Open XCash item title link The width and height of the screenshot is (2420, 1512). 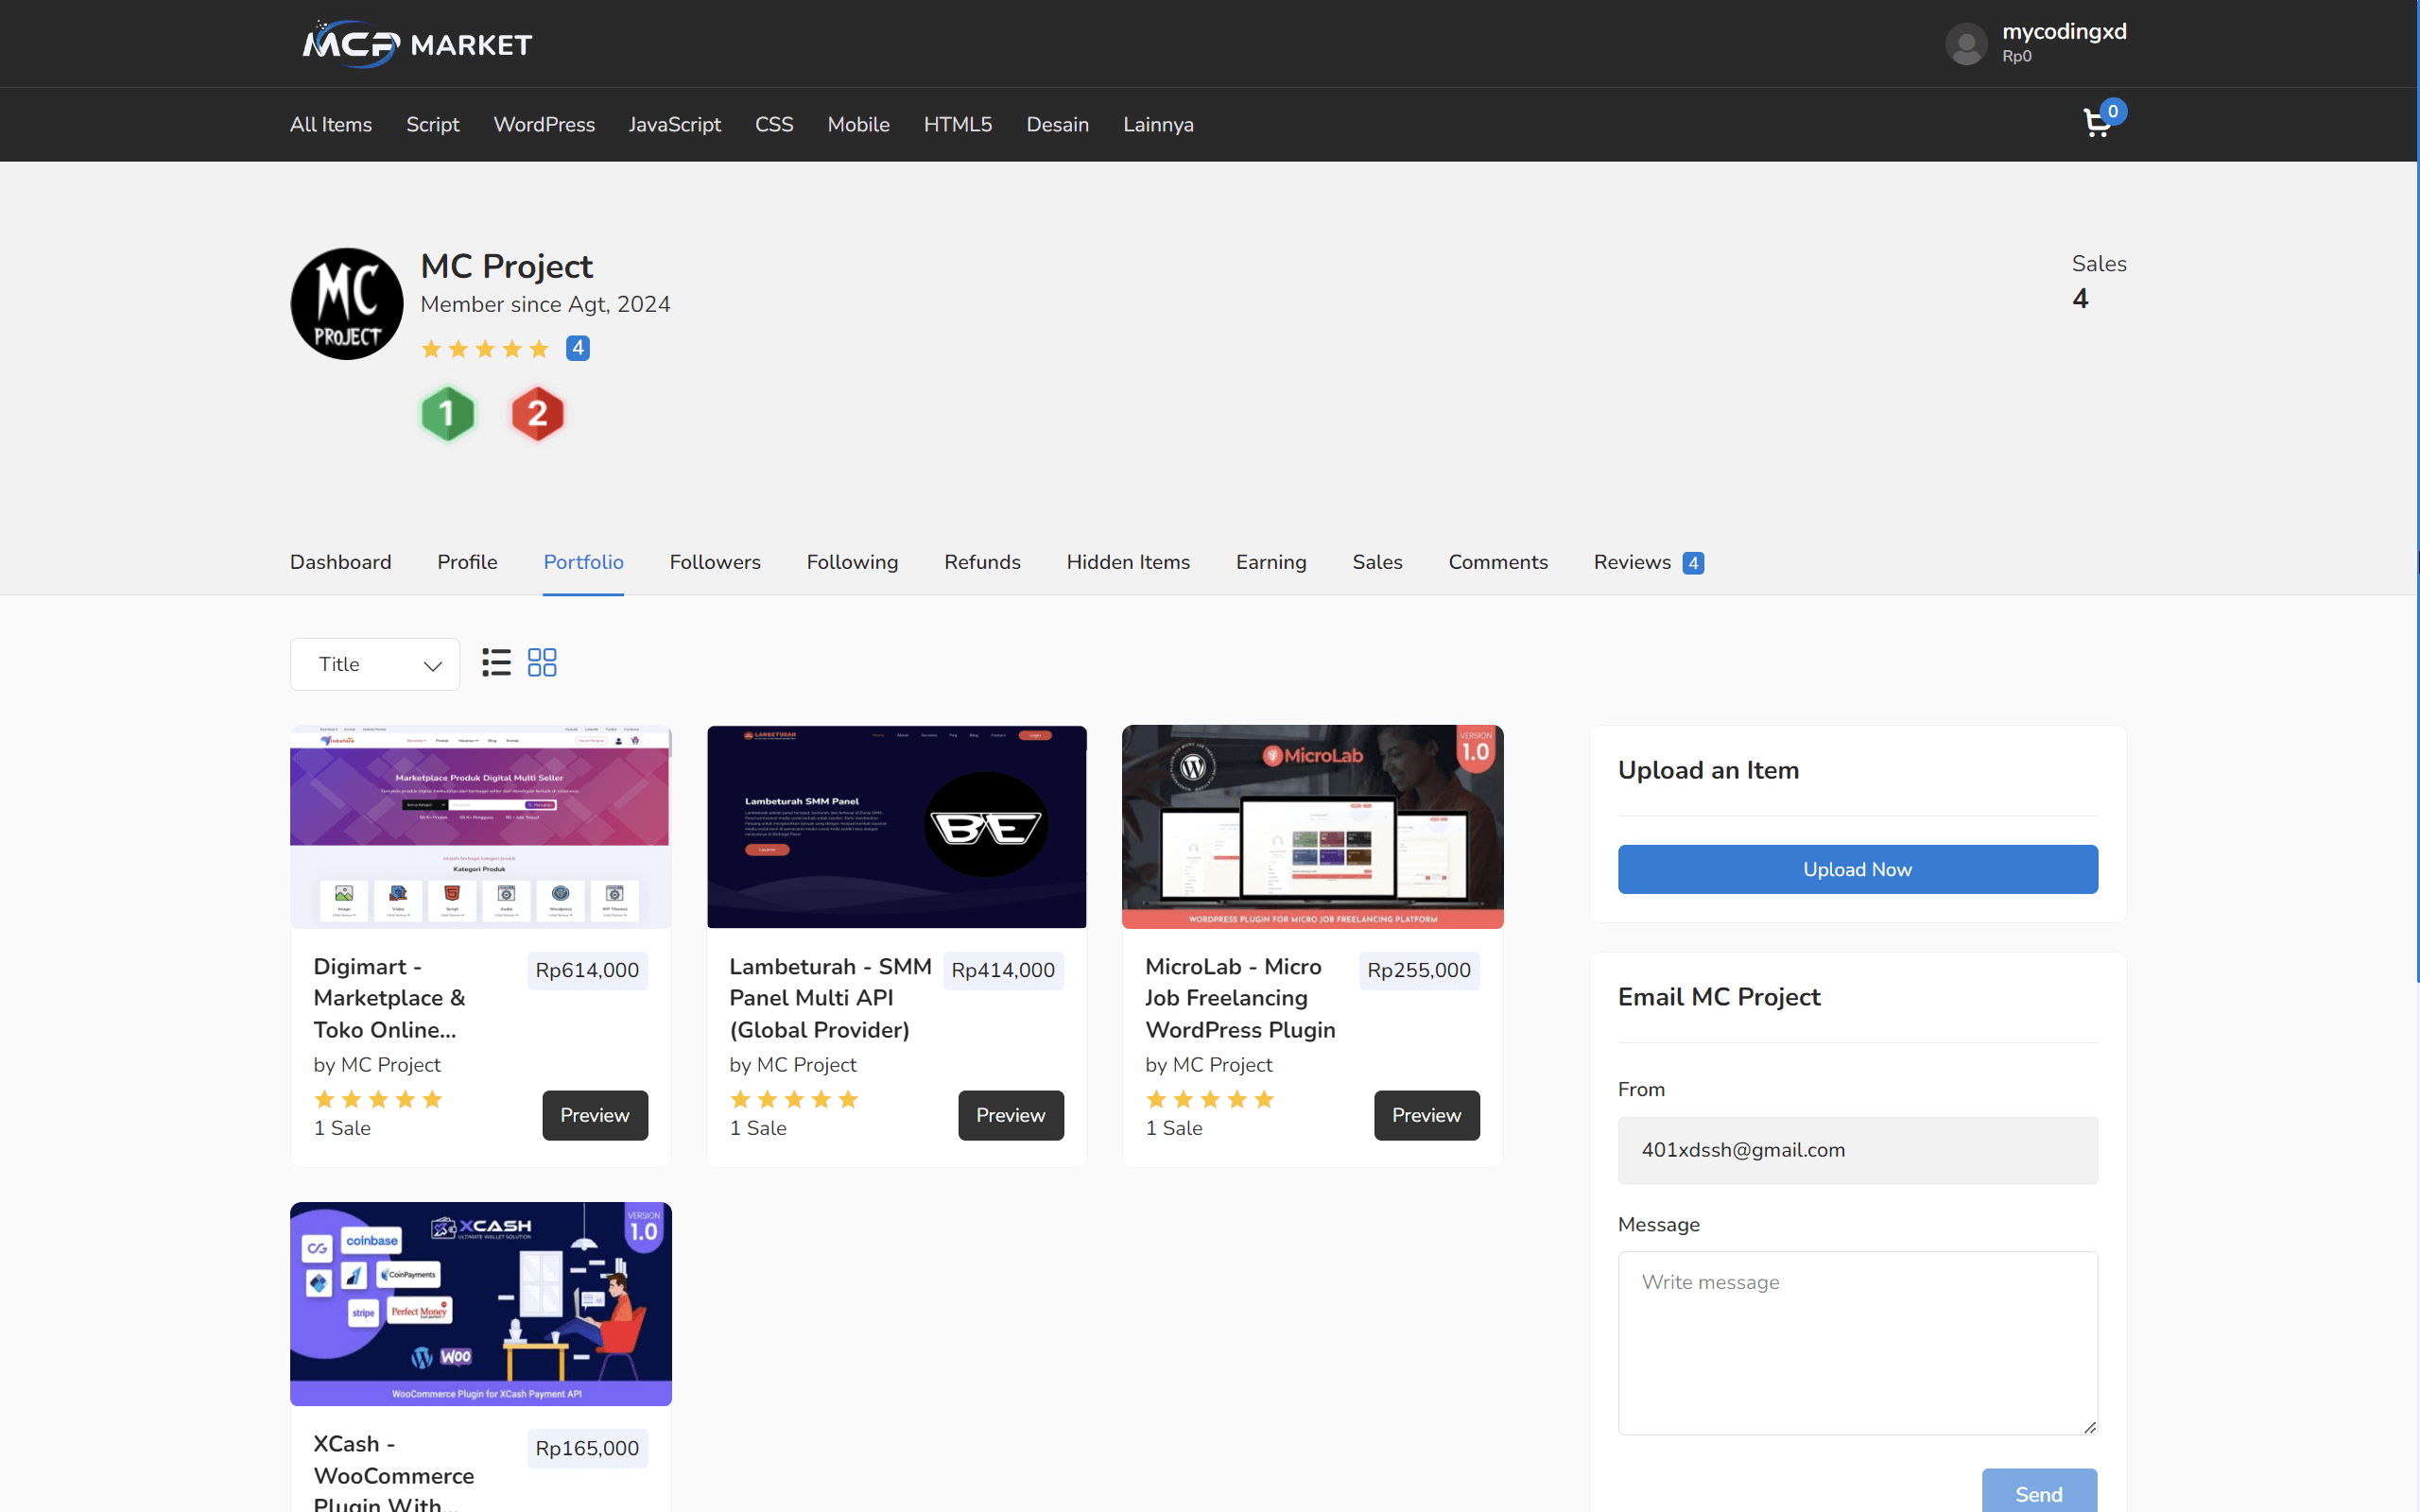(394, 1473)
